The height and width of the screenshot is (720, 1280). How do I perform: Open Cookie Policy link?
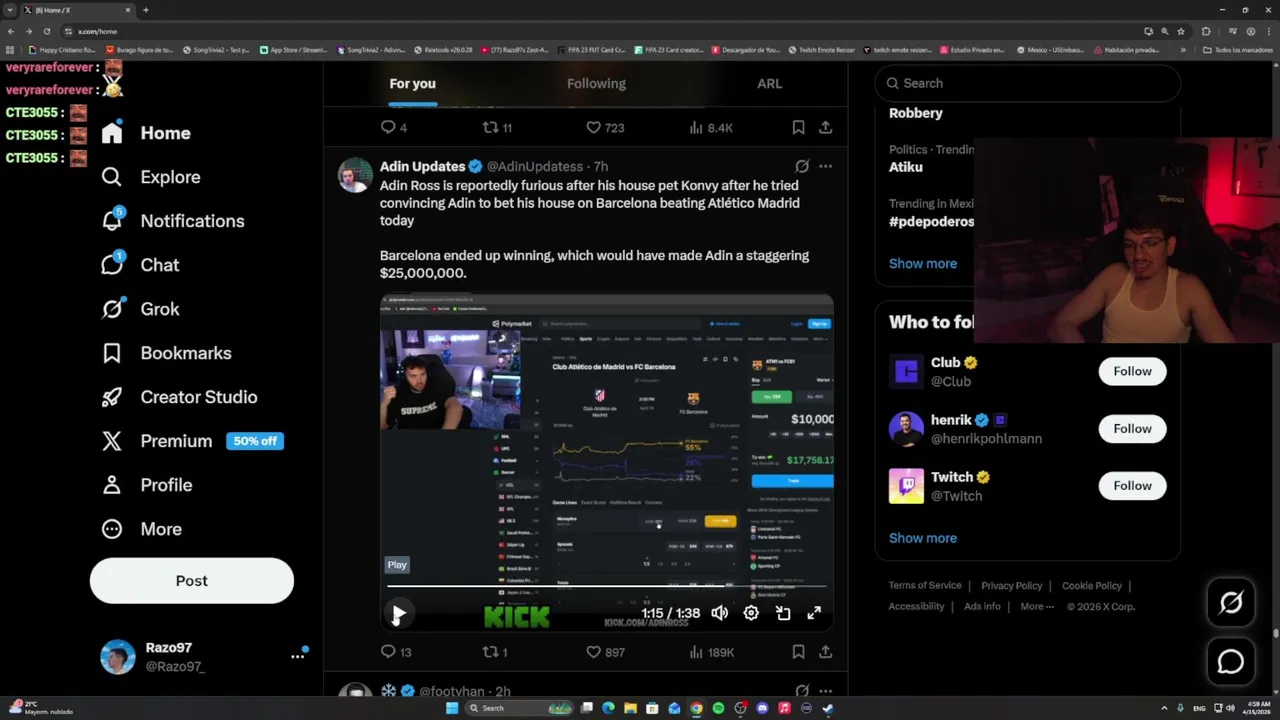[x=1092, y=586]
